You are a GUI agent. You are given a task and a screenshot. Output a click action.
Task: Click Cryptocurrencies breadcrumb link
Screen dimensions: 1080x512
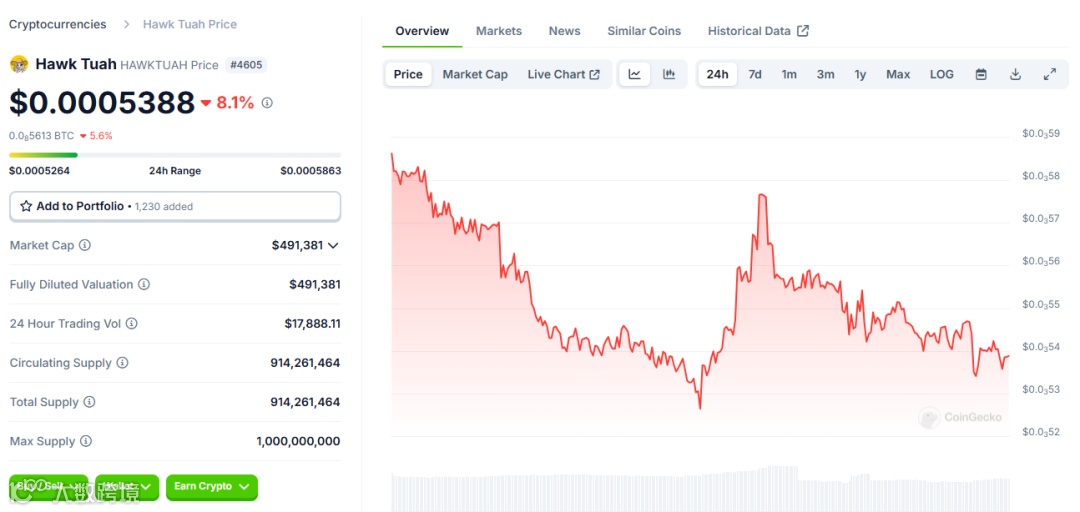pos(58,24)
